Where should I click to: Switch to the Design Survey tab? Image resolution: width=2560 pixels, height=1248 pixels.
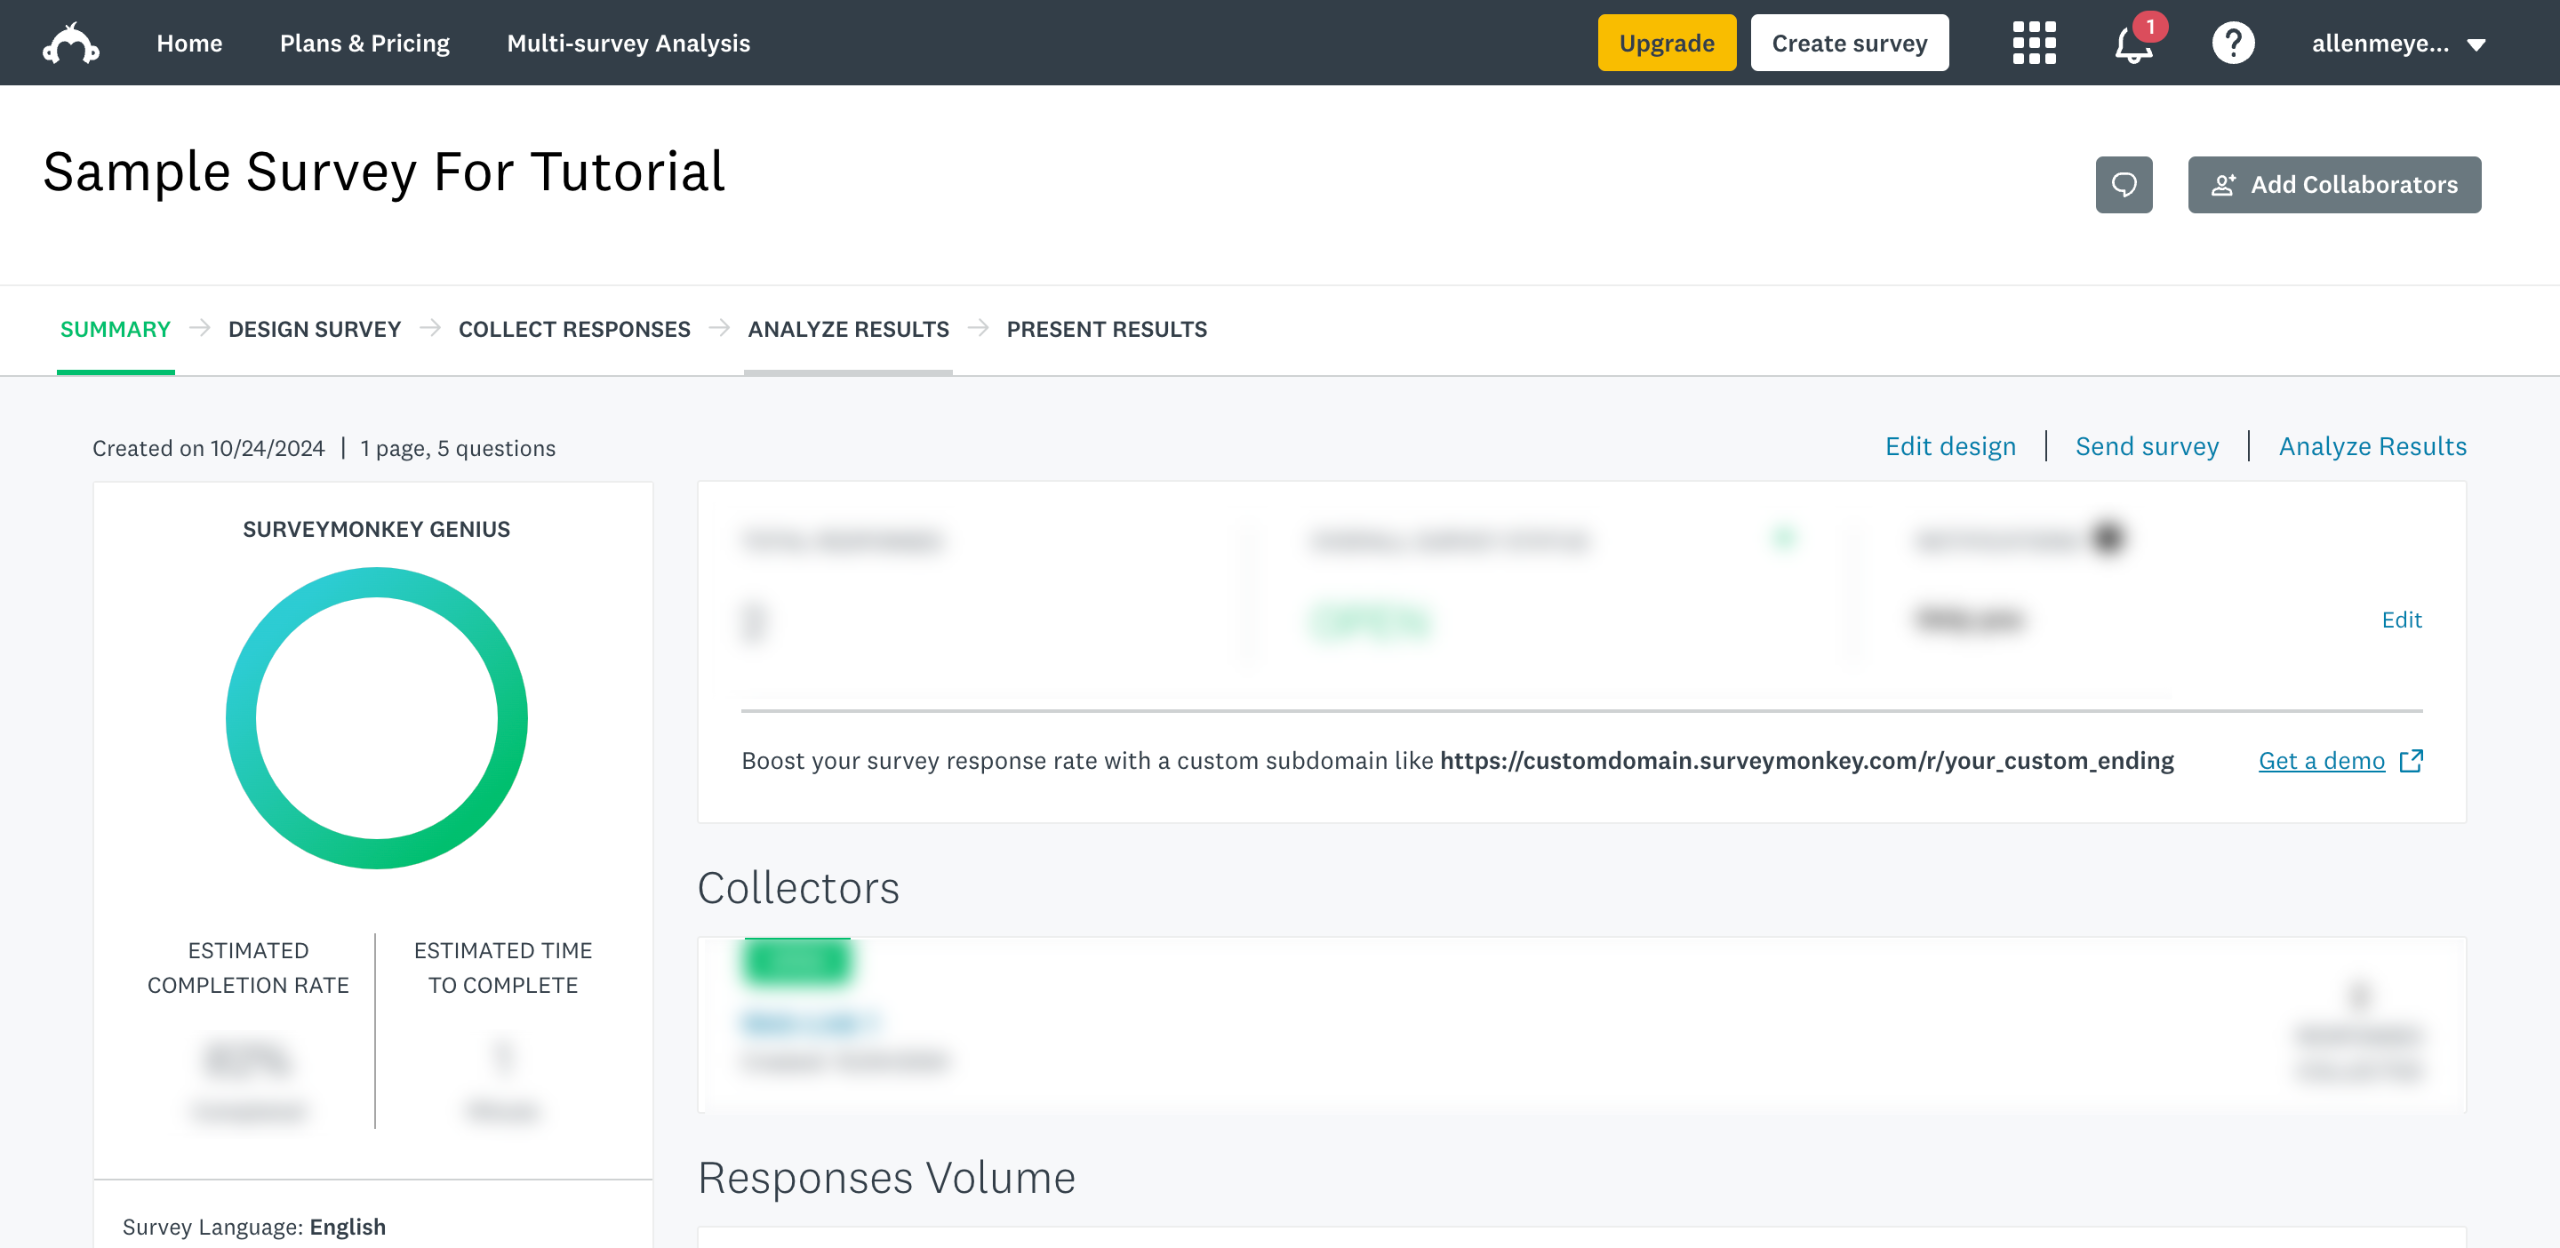[x=314, y=329]
